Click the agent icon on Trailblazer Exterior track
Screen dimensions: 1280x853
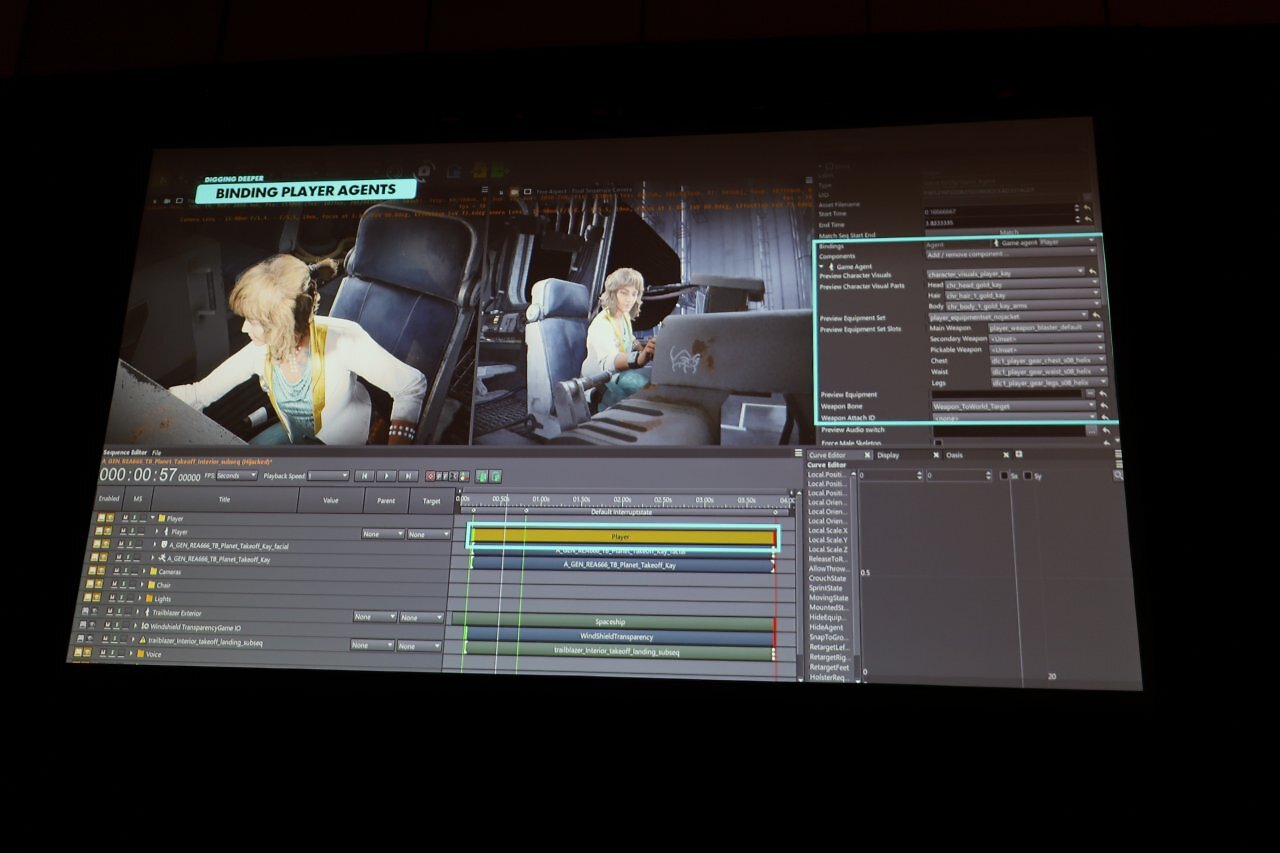148,613
